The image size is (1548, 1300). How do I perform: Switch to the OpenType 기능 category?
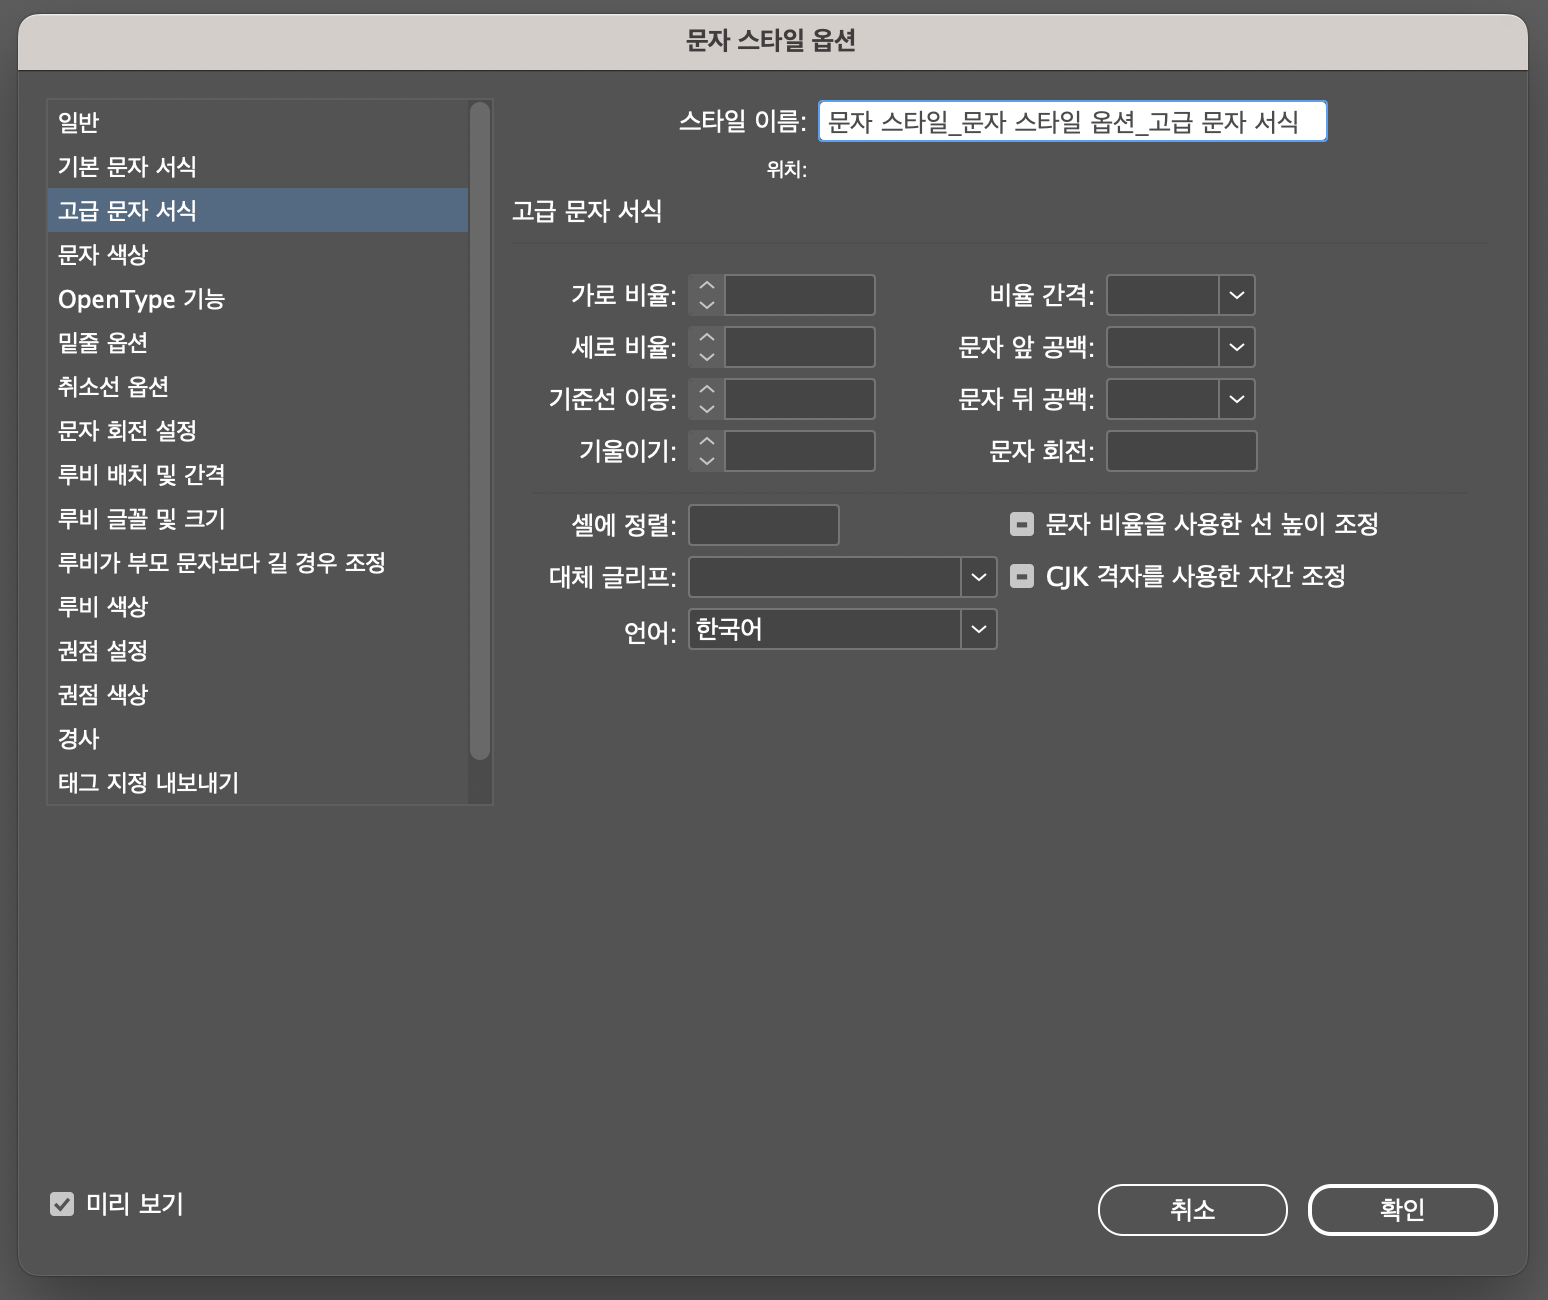click(141, 299)
